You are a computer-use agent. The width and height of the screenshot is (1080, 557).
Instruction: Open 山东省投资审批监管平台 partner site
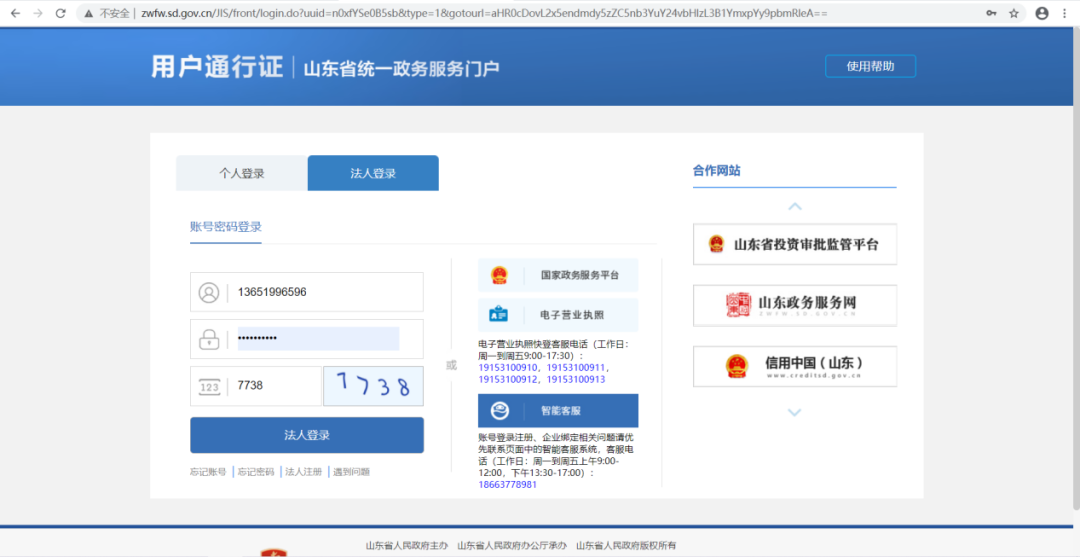coord(795,244)
